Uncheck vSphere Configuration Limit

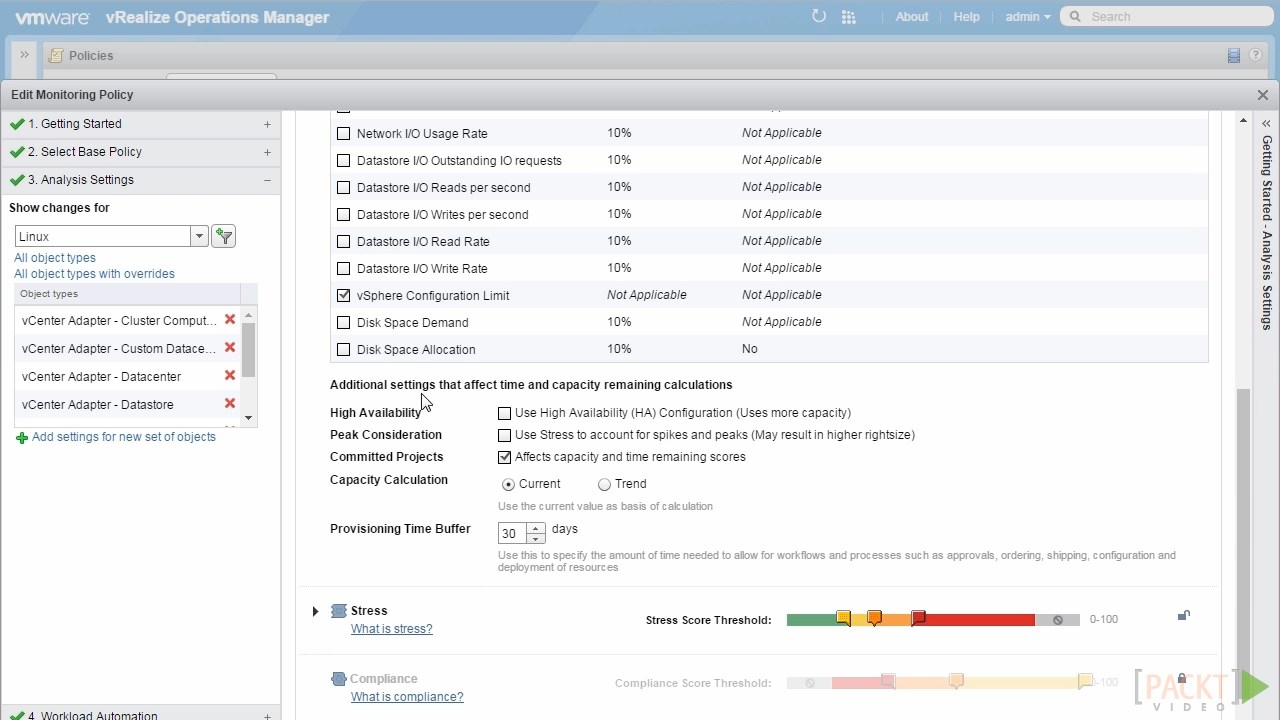tap(344, 295)
